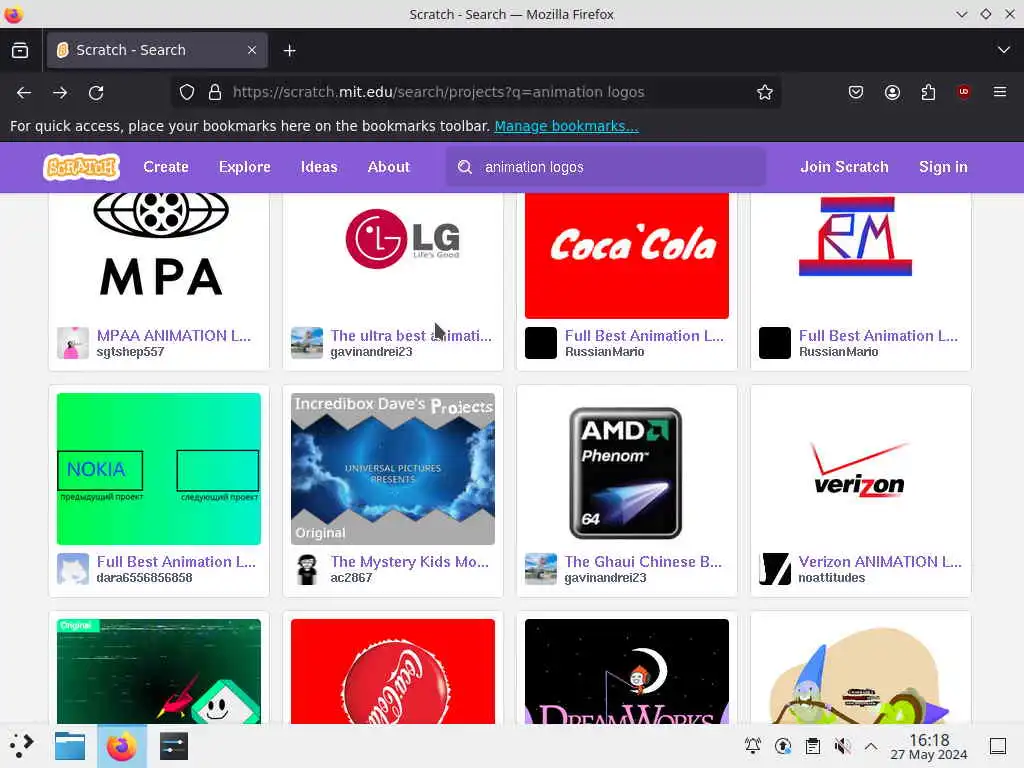Viewport: 1024px width, 768px height.
Task: Open The Ghaui Chinese B... project link
Action: pos(643,562)
